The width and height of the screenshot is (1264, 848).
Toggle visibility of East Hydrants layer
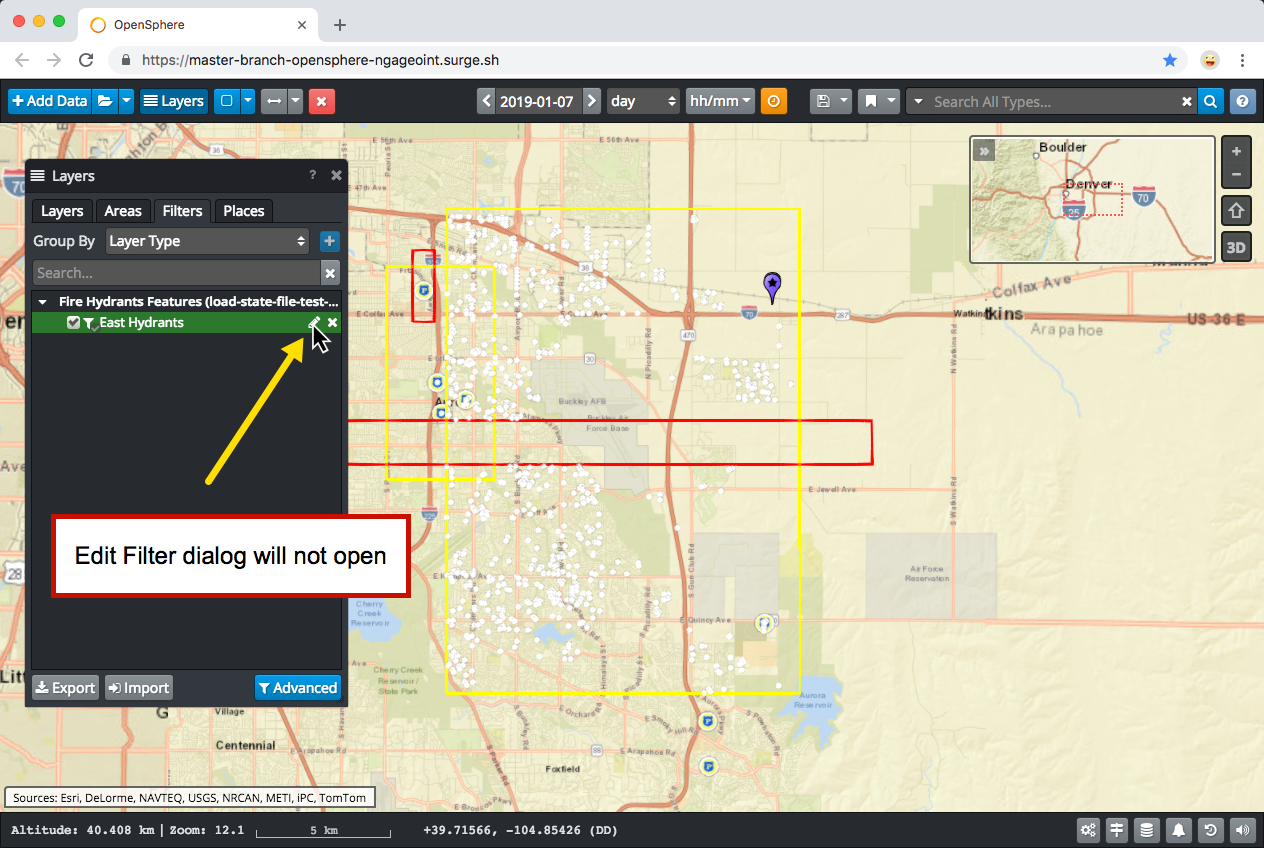pos(73,322)
